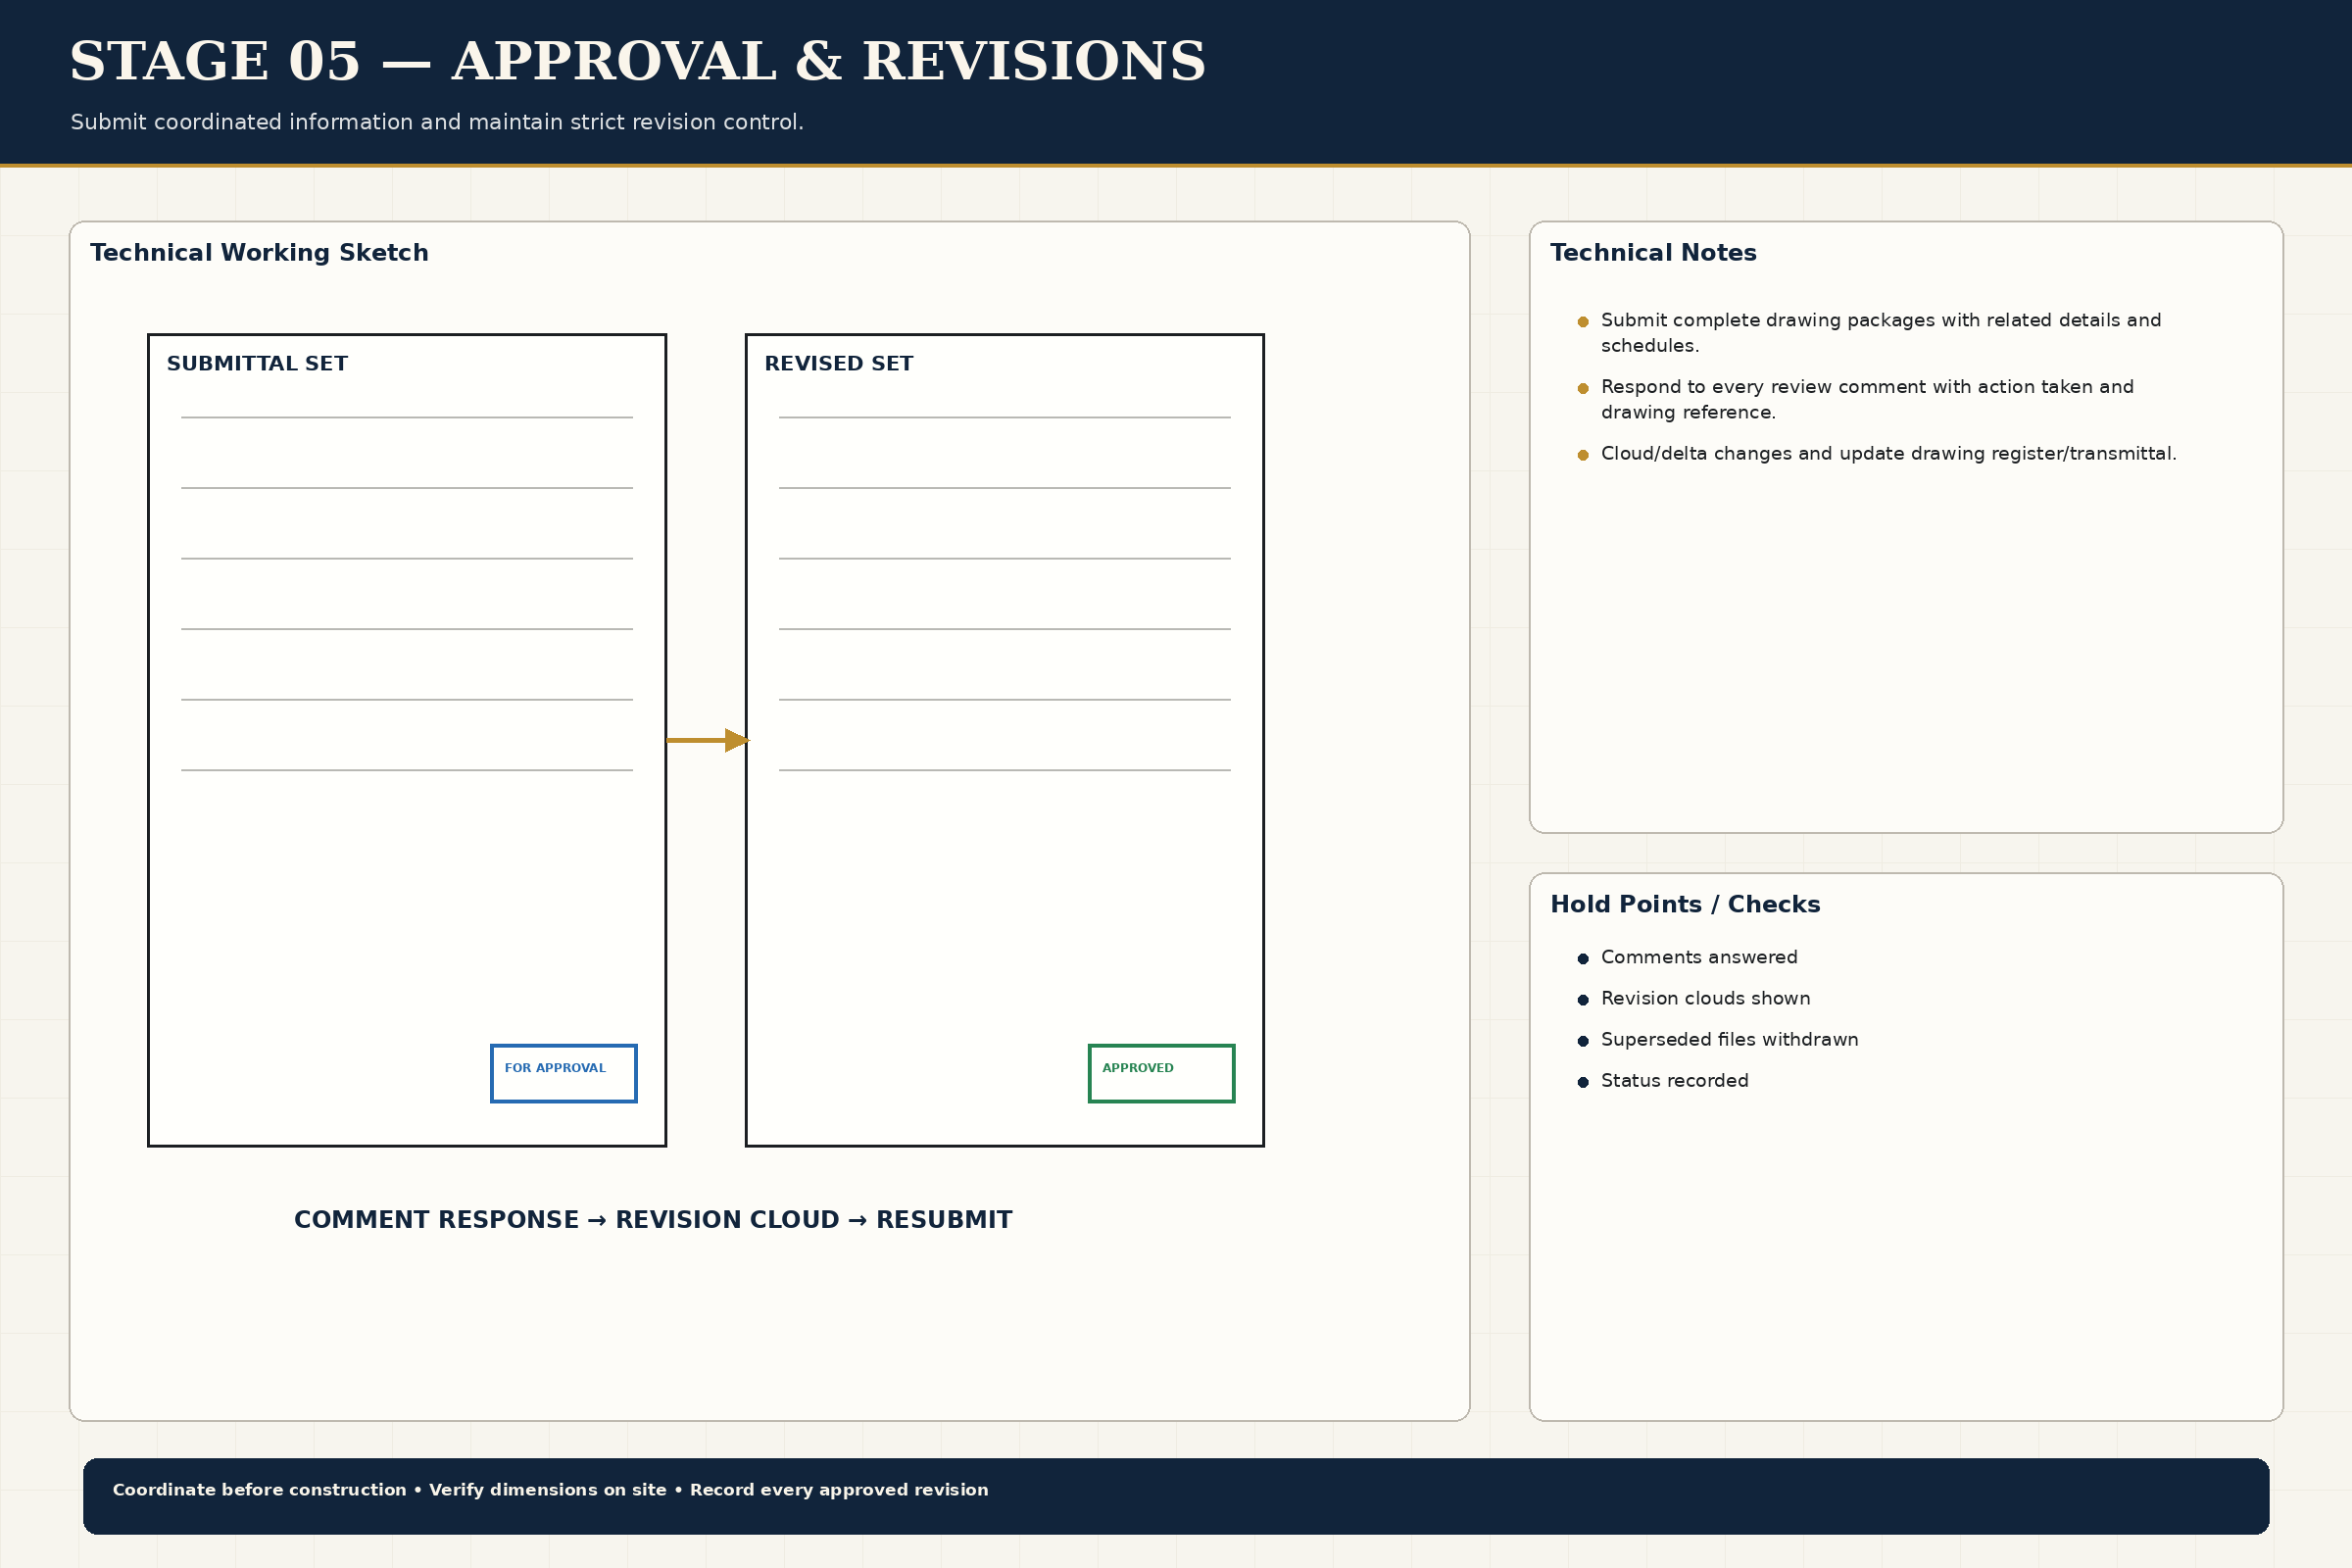Click the gold bullet beside 'Cloud/delta changes'

point(1583,455)
